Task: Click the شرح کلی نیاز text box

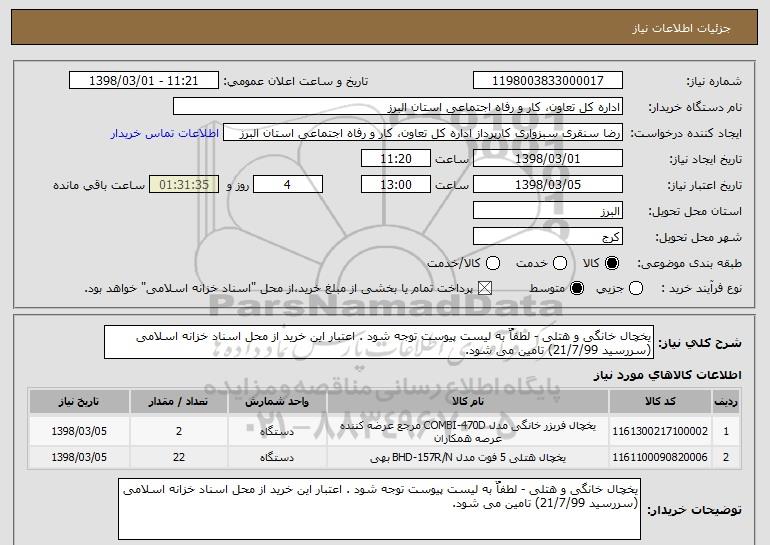Action: pyautogui.click(x=379, y=342)
